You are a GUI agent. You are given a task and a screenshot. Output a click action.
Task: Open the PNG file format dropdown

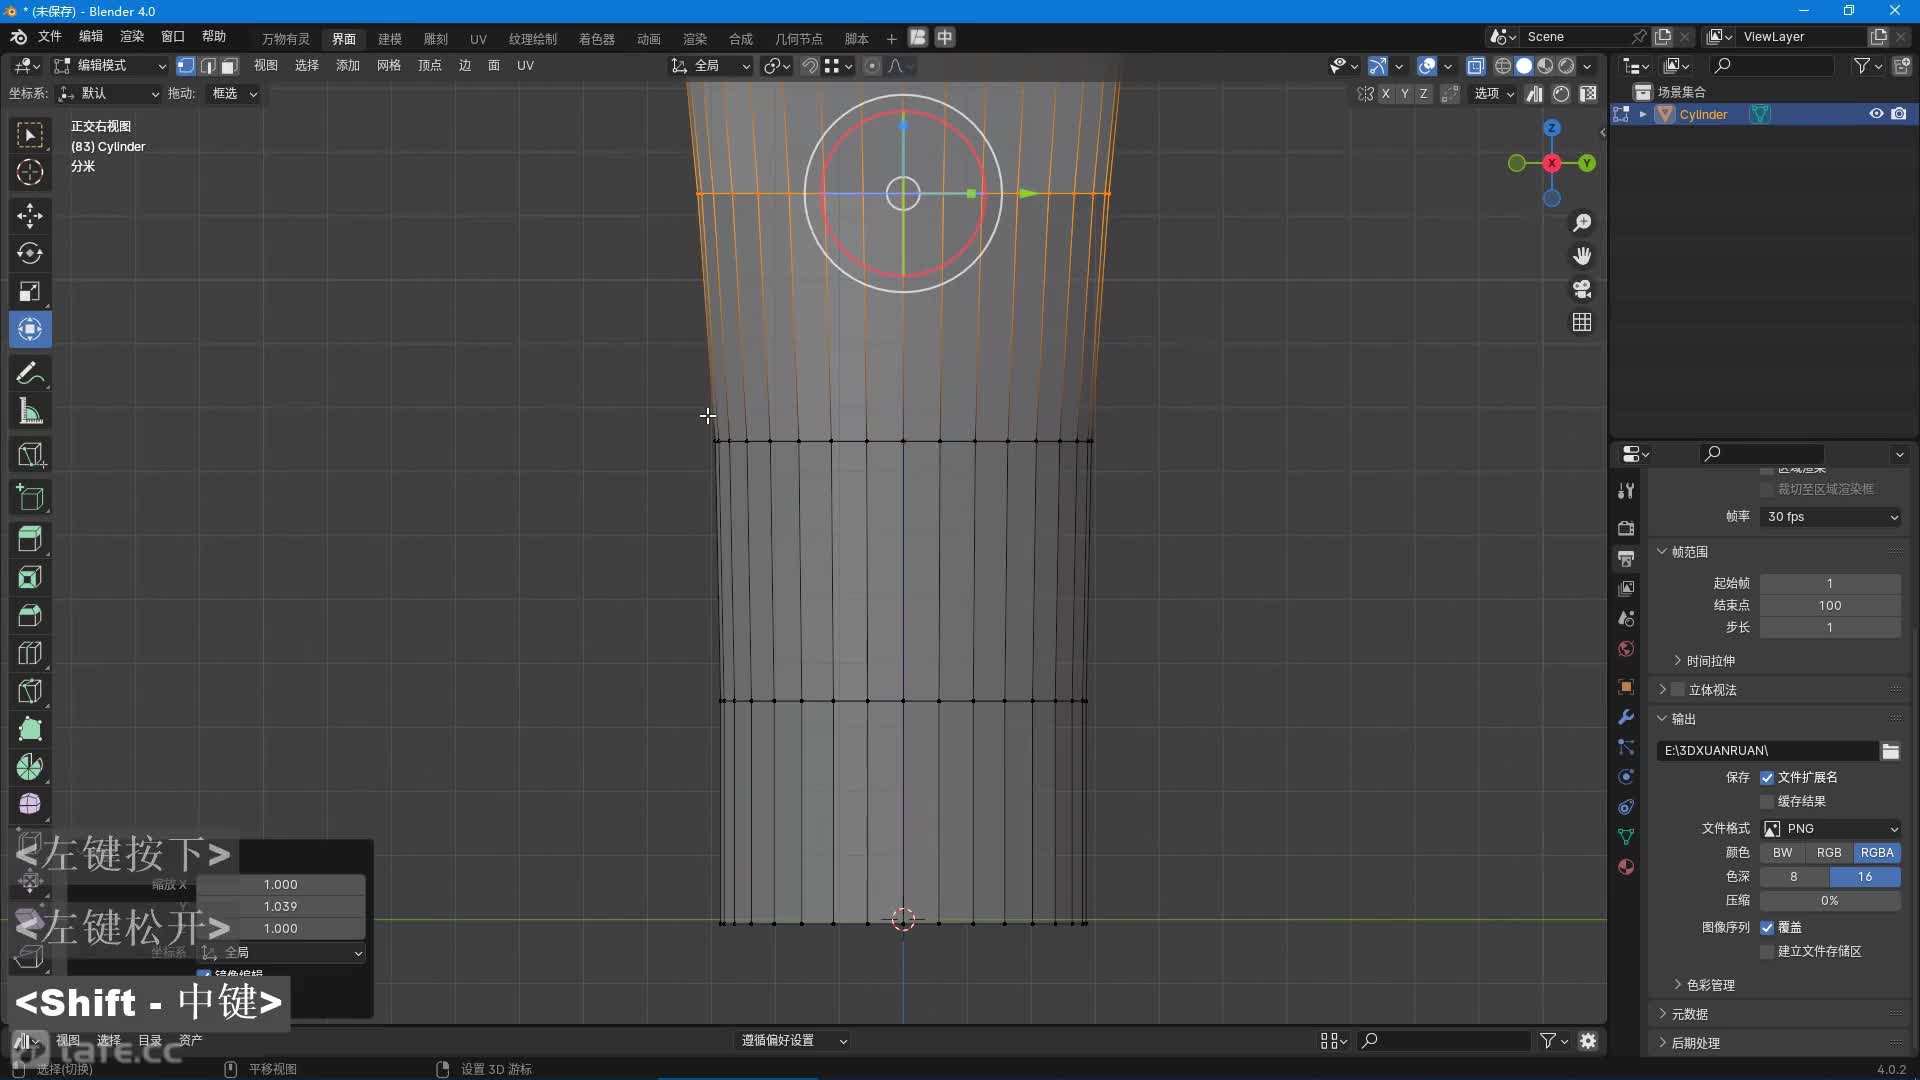(1830, 829)
